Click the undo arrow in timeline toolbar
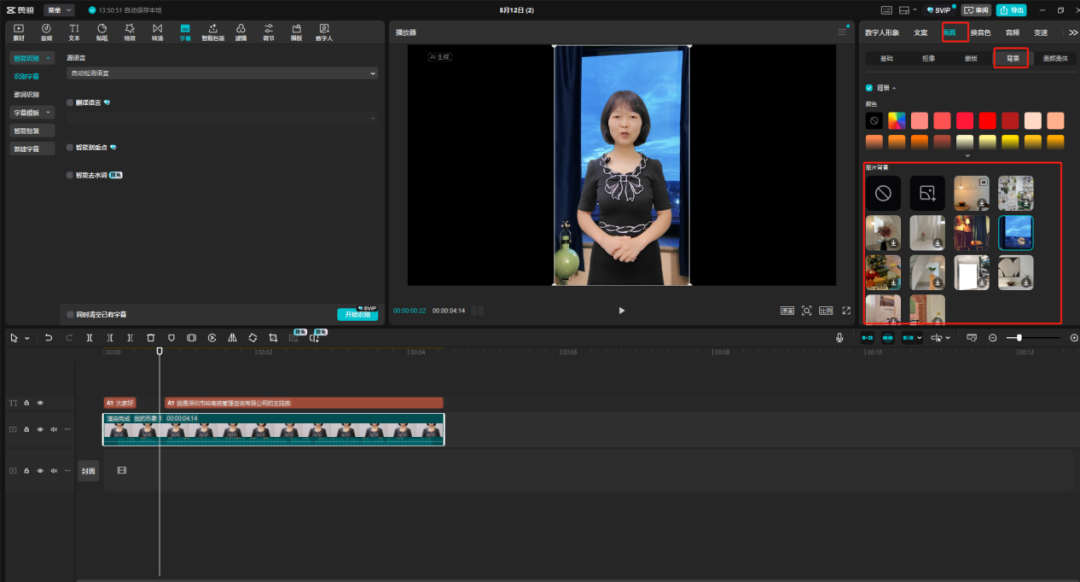 point(48,338)
